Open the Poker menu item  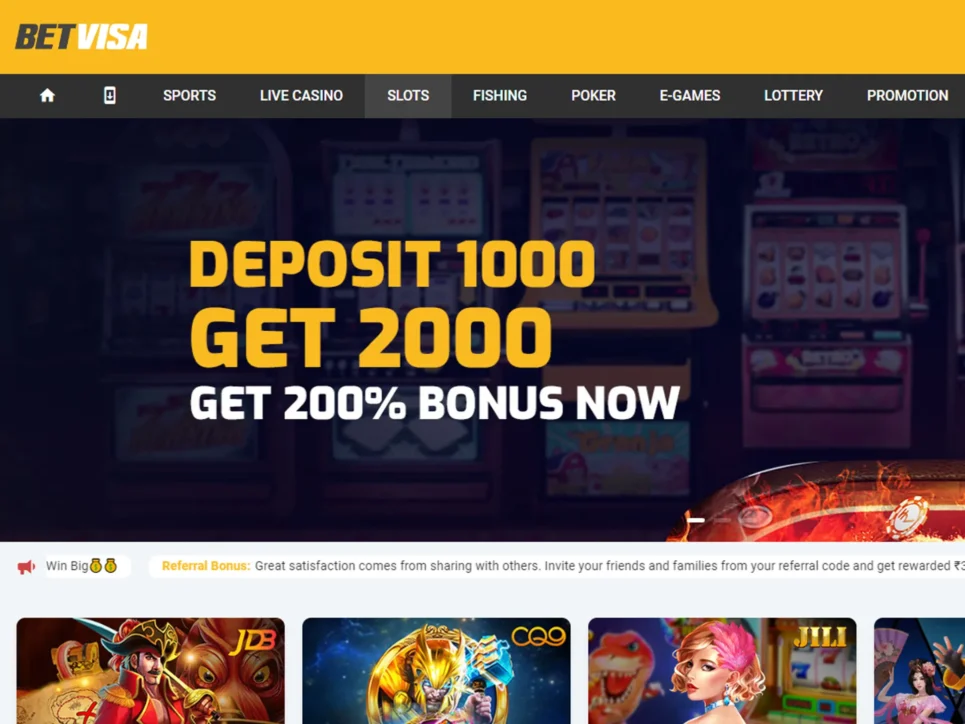coord(593,95)
